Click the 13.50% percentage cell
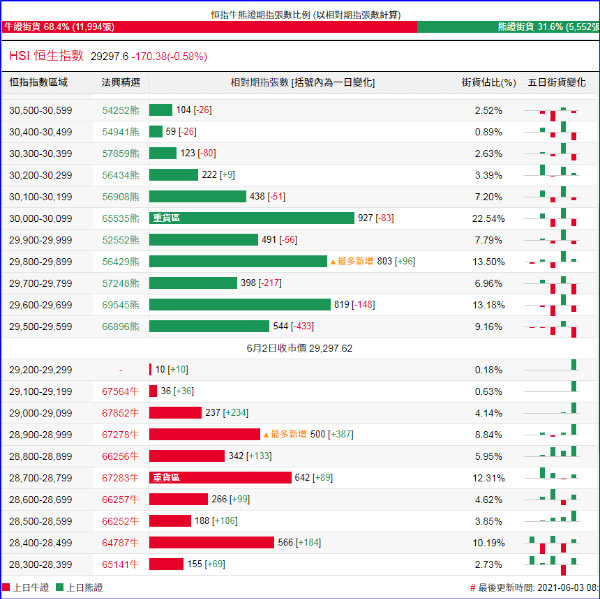 coord(488,261)
